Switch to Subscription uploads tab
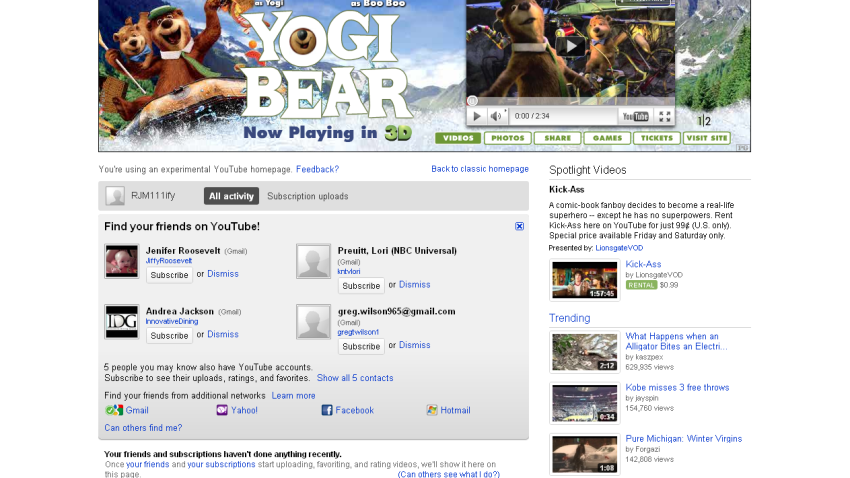The image size is (850, 478). click(x=307, y=196)
